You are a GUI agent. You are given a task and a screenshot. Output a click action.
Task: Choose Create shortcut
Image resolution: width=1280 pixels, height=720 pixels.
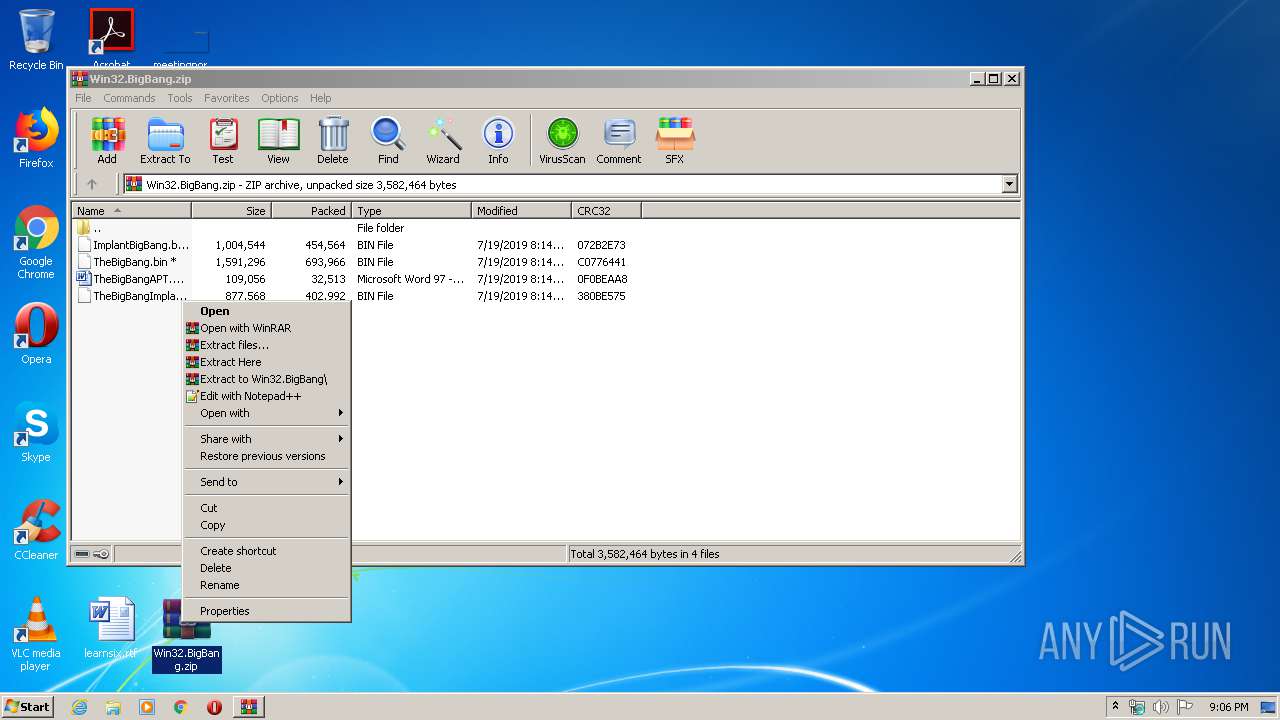coord(267,551)
